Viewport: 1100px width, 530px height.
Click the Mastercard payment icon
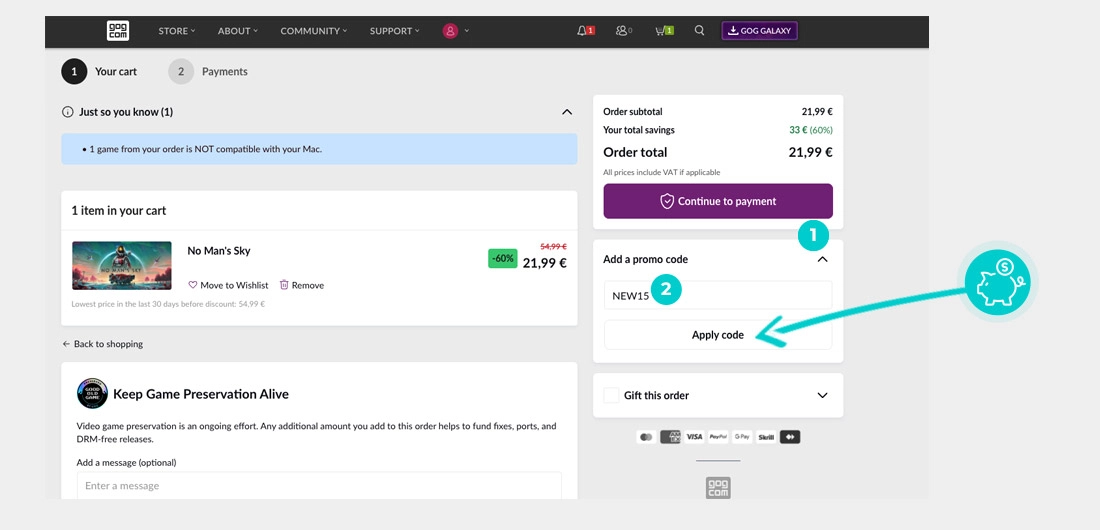pyautogui.click(x=646, y=437)
